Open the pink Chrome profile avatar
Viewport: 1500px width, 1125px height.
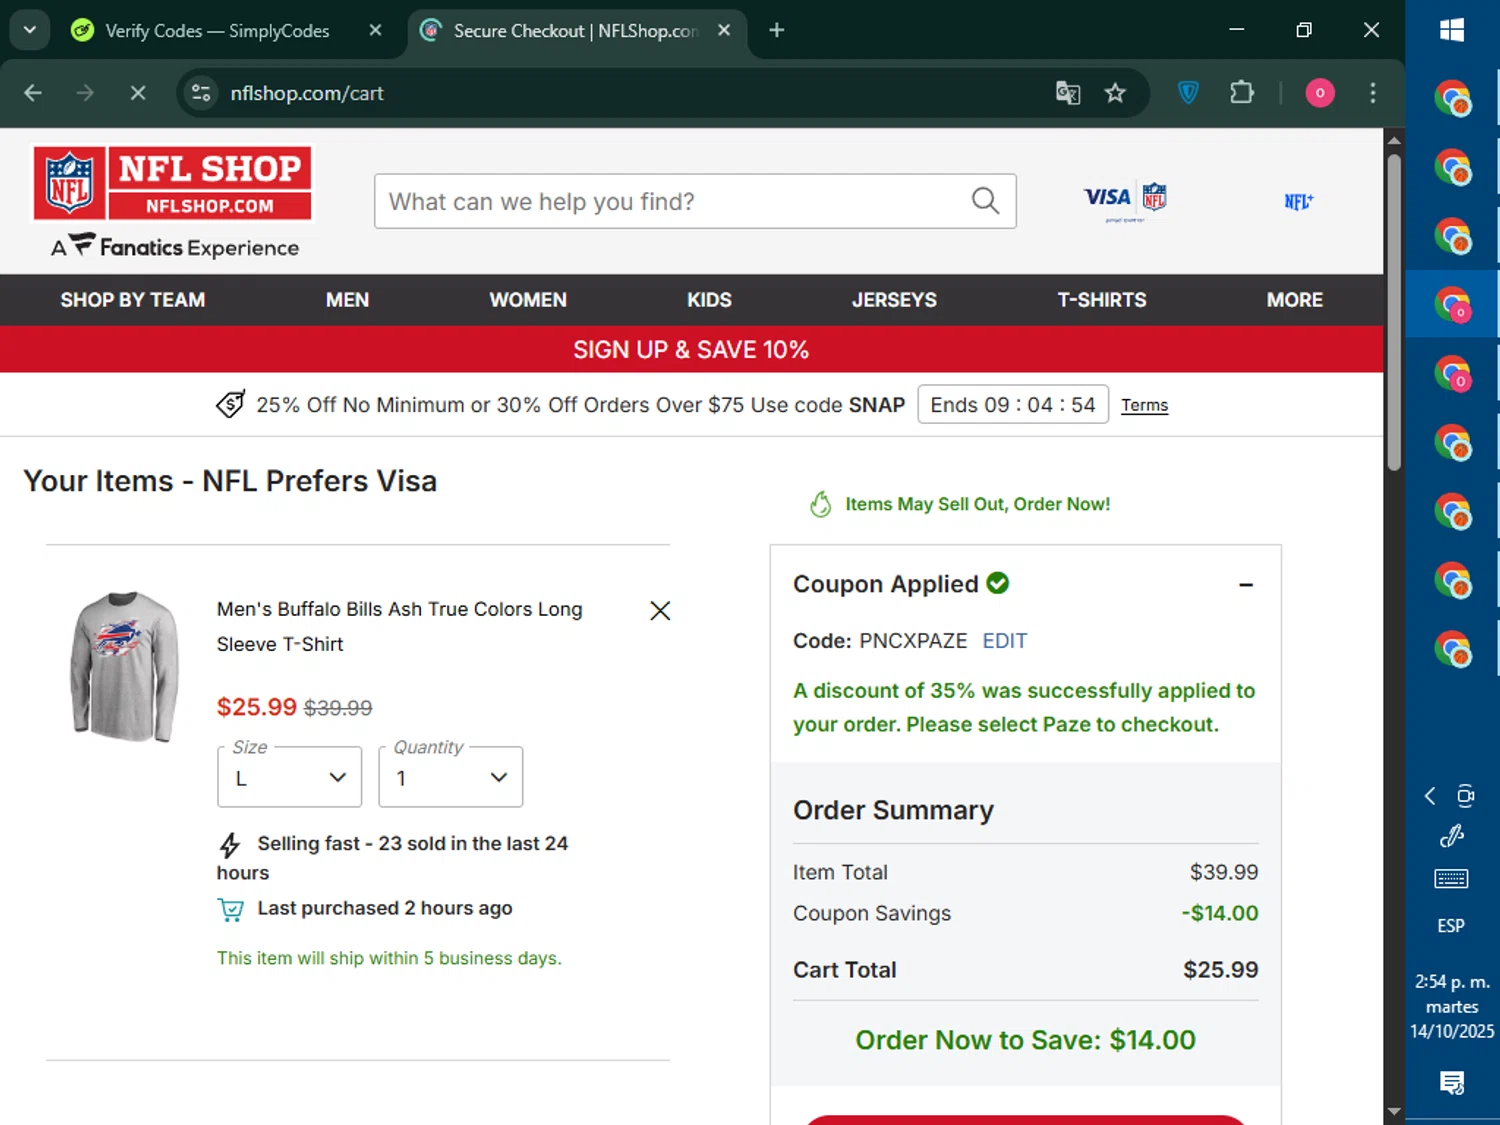[1320, 93]
